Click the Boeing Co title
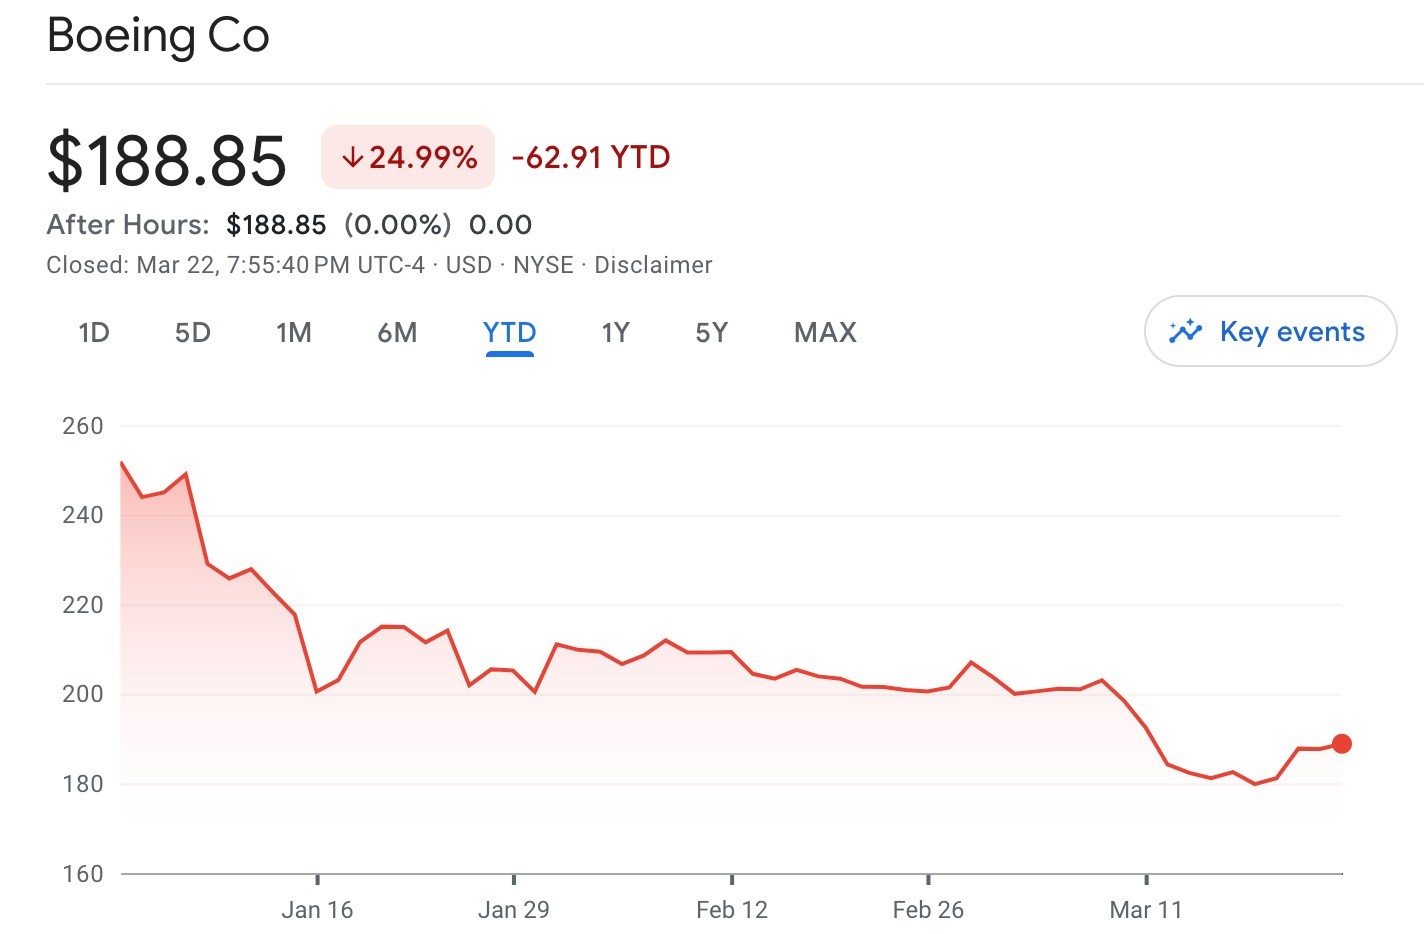This screenshot has width=1424, height=934. [158, 36]
